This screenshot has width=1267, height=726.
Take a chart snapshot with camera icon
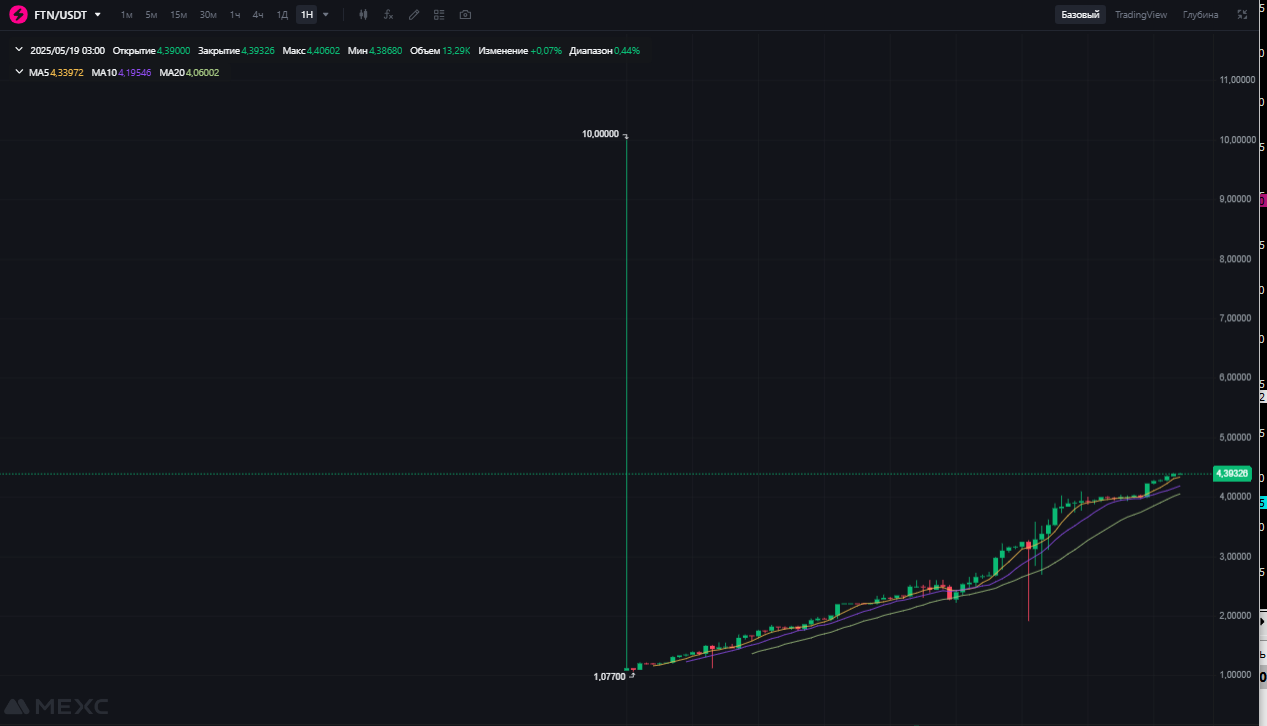click(465, 15)
